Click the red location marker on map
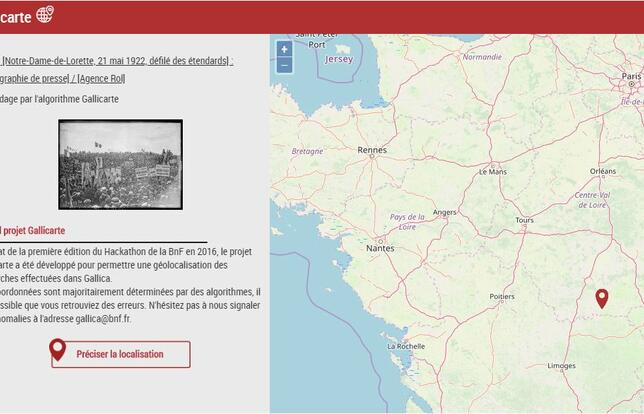The height and width of the screenshot is (414, 644). (x=601, y=298)
